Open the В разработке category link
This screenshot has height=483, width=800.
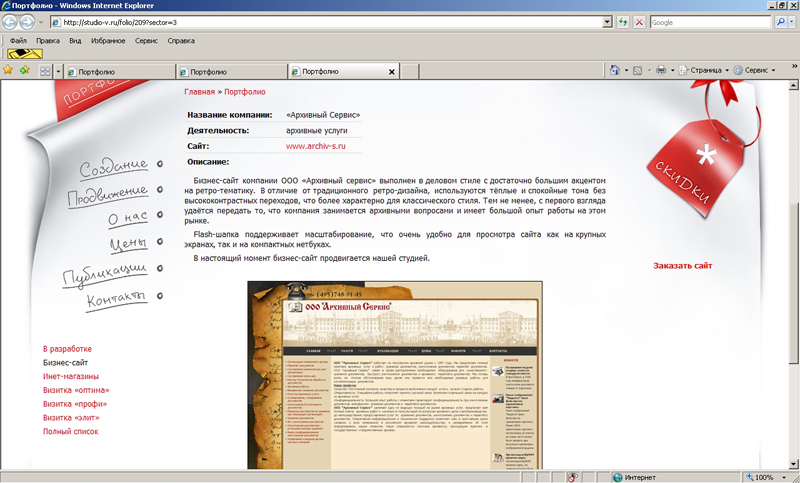(67, 349)
